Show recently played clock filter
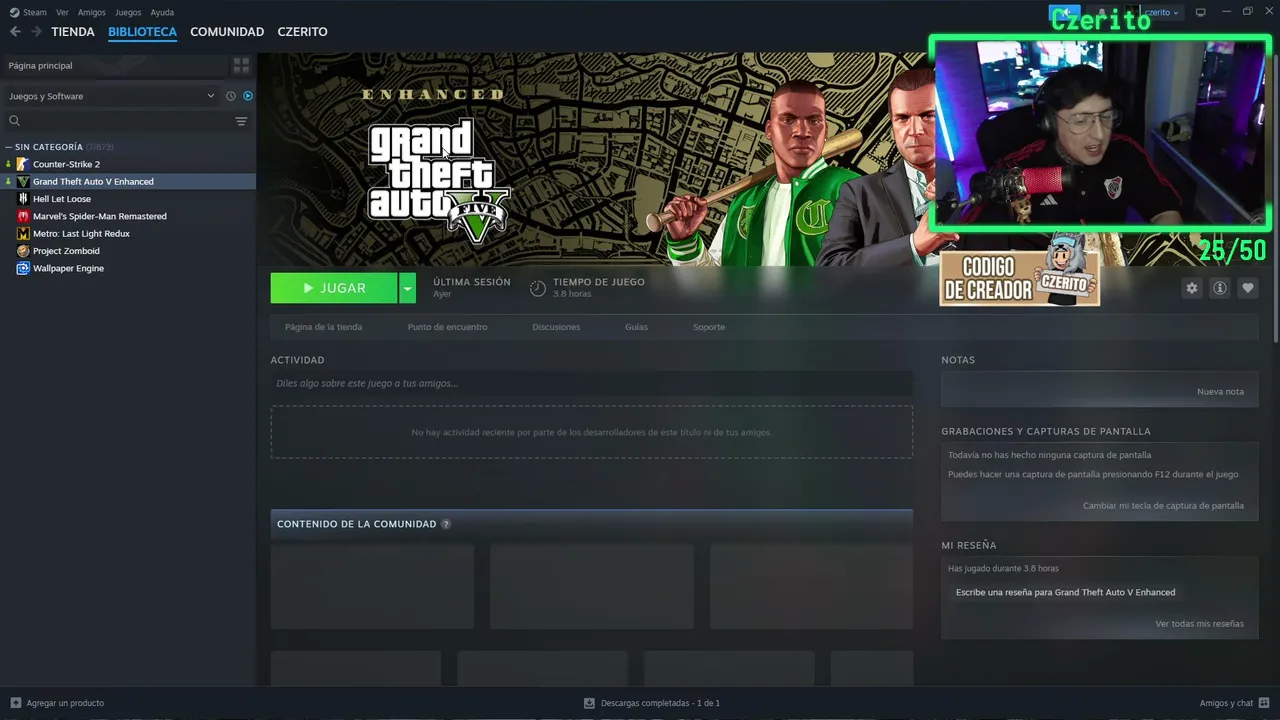The height and width of the screenshot is (720, 1280). (230, 96)
